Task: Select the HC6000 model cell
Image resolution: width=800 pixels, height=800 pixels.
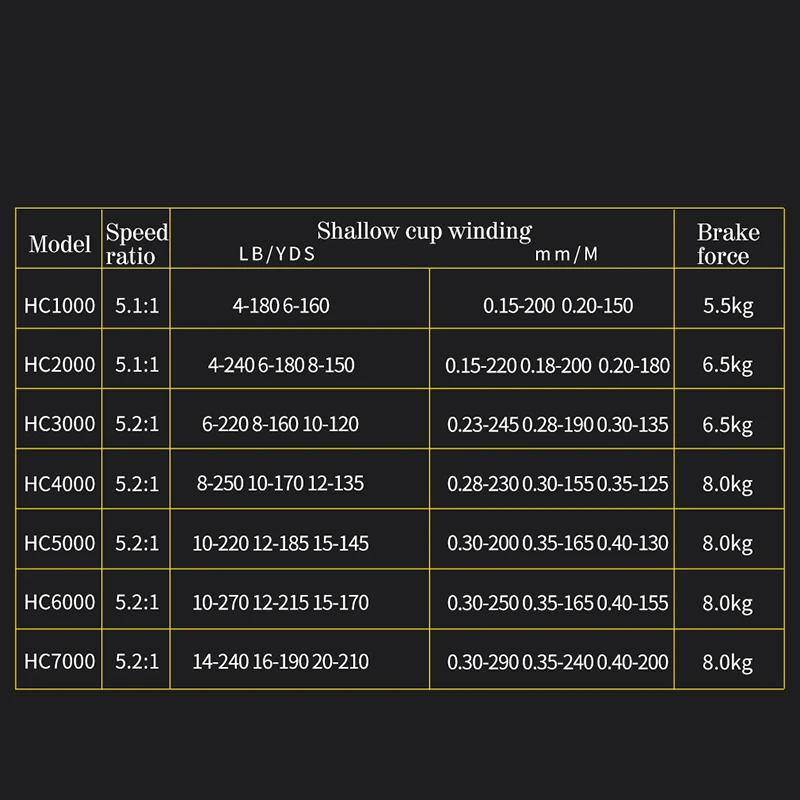Action: [60, 603]
